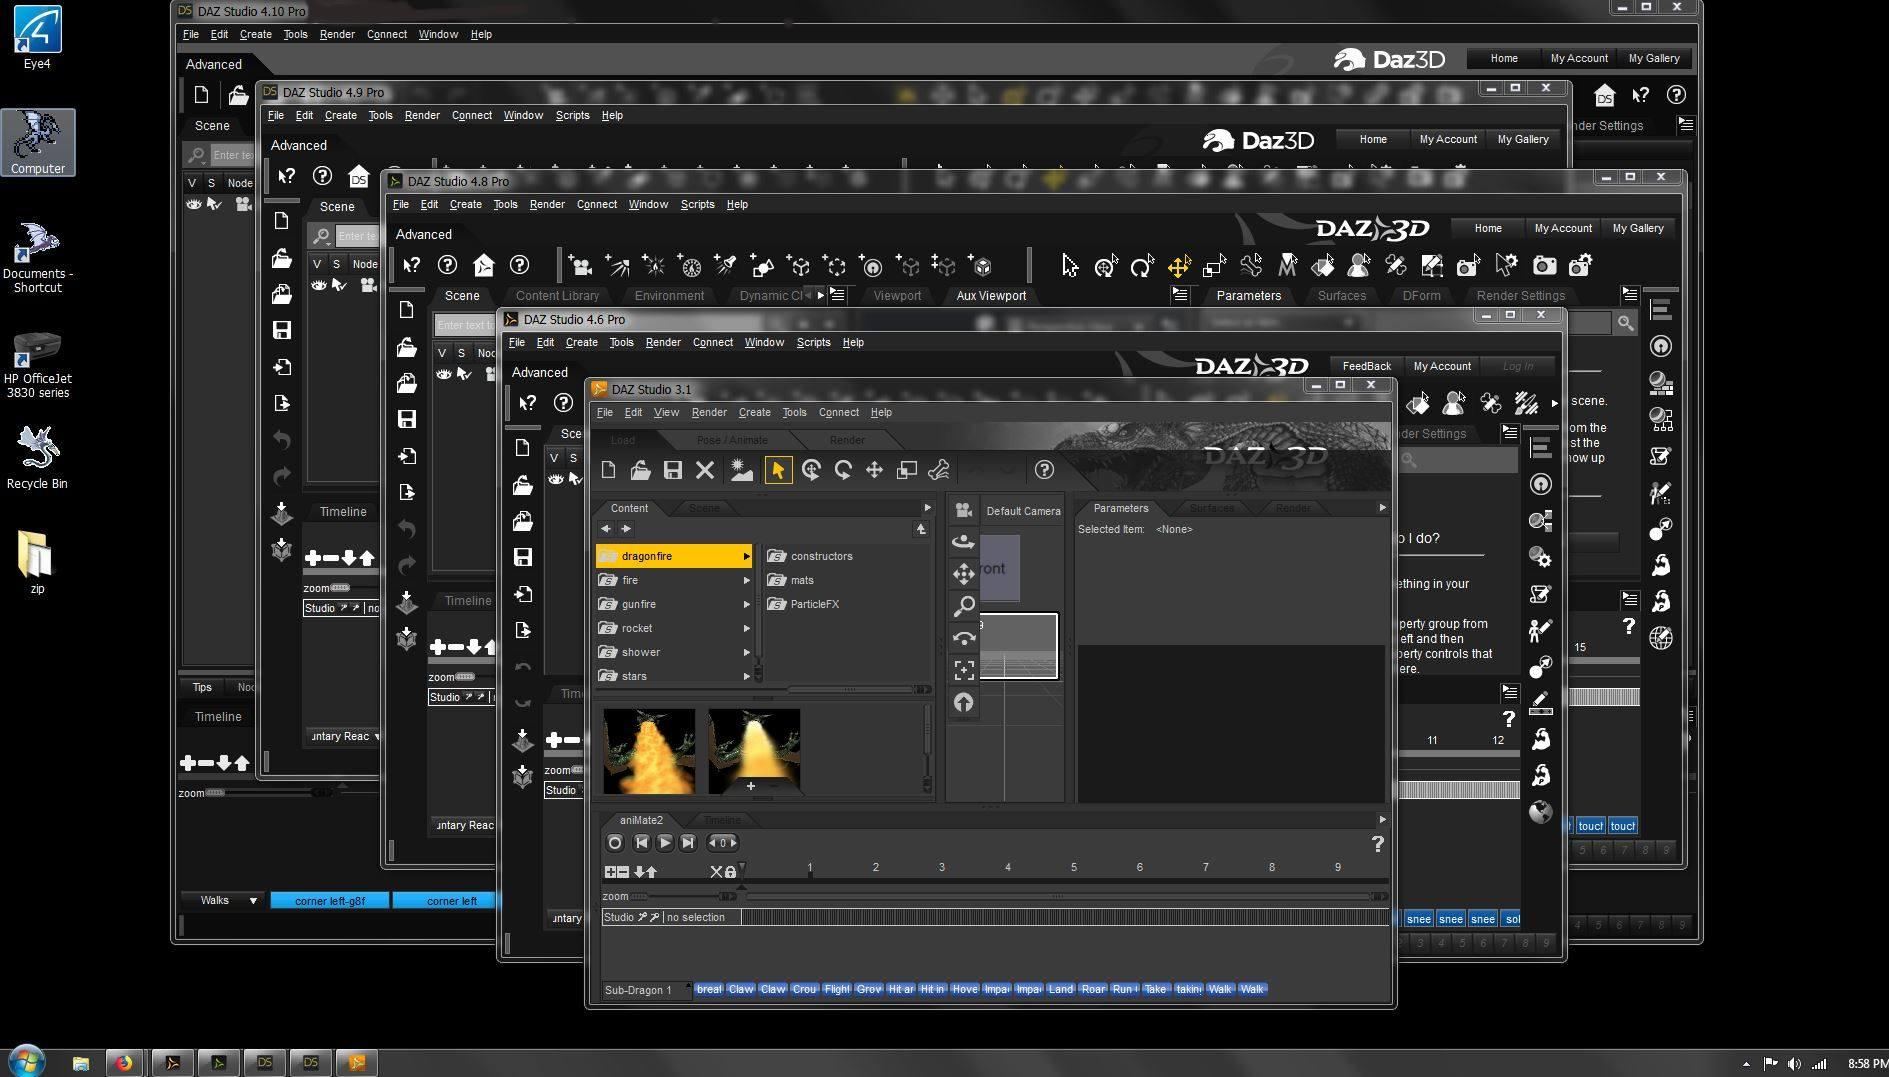Select the Scale tool in DAZ Studio 3.1 toolbar
Screen dimensions: 1889x1077
pyautogui.click(x=906, y=470)
